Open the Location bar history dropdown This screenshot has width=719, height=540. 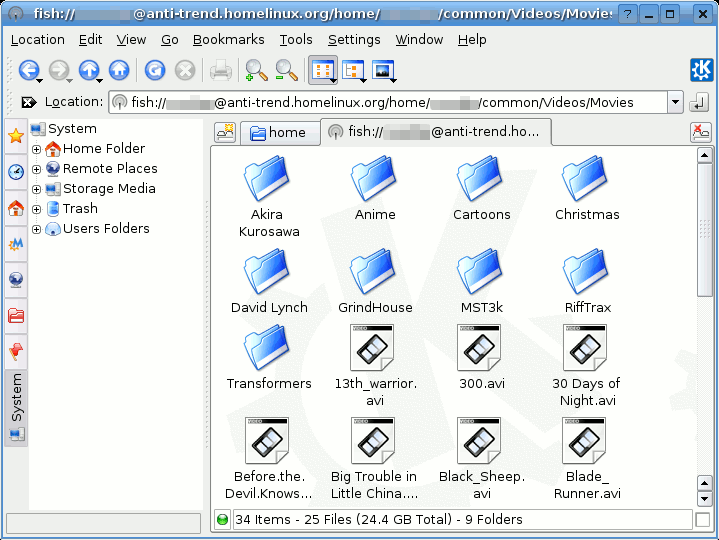675,102
